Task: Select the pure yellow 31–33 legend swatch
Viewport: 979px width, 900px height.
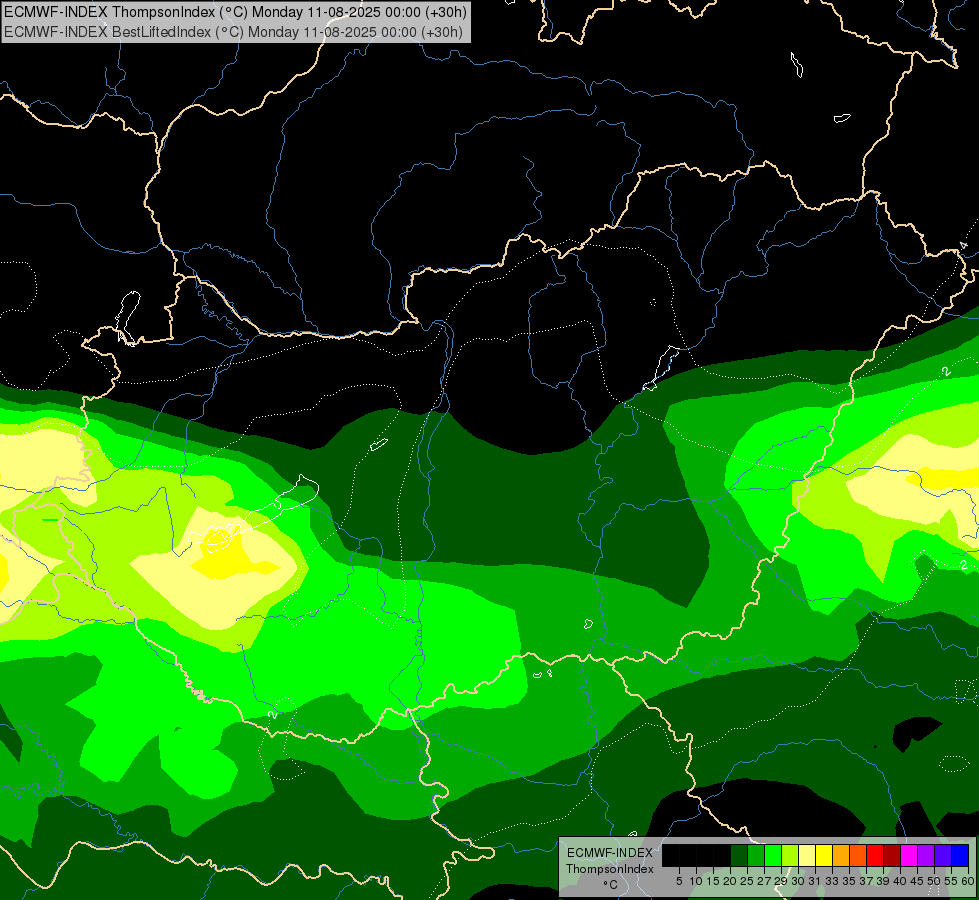Action: (824, 856)
